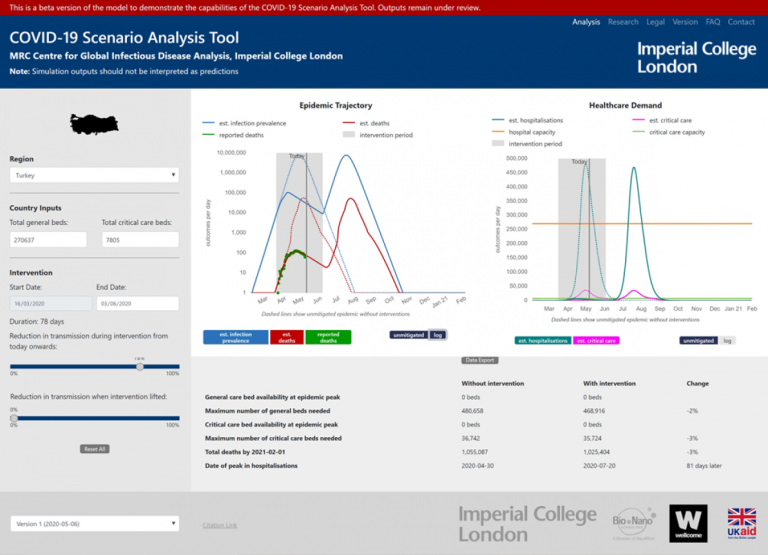Open the Research menu item
768x555 pixels.
point(623,21)
